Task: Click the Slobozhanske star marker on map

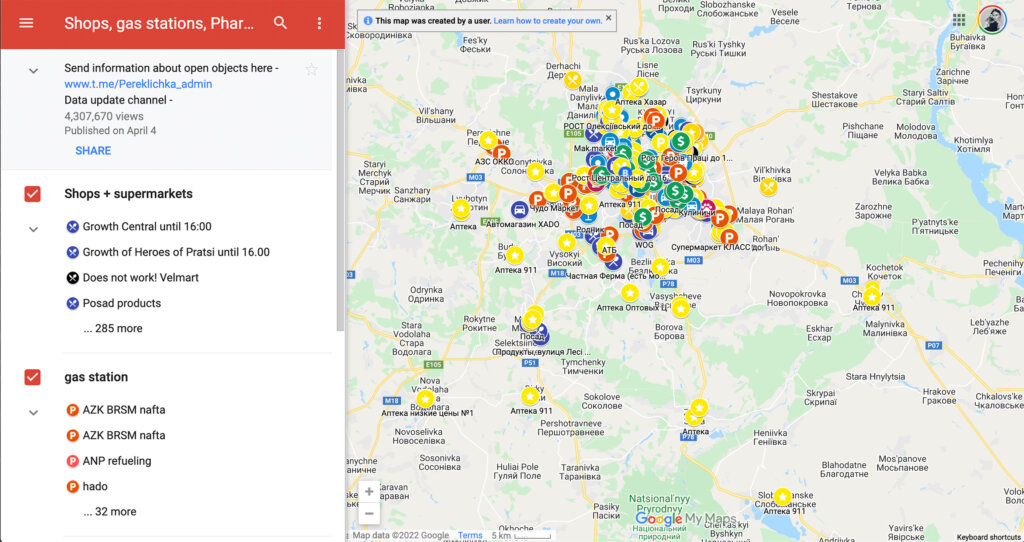Action: tap(783, 497)
